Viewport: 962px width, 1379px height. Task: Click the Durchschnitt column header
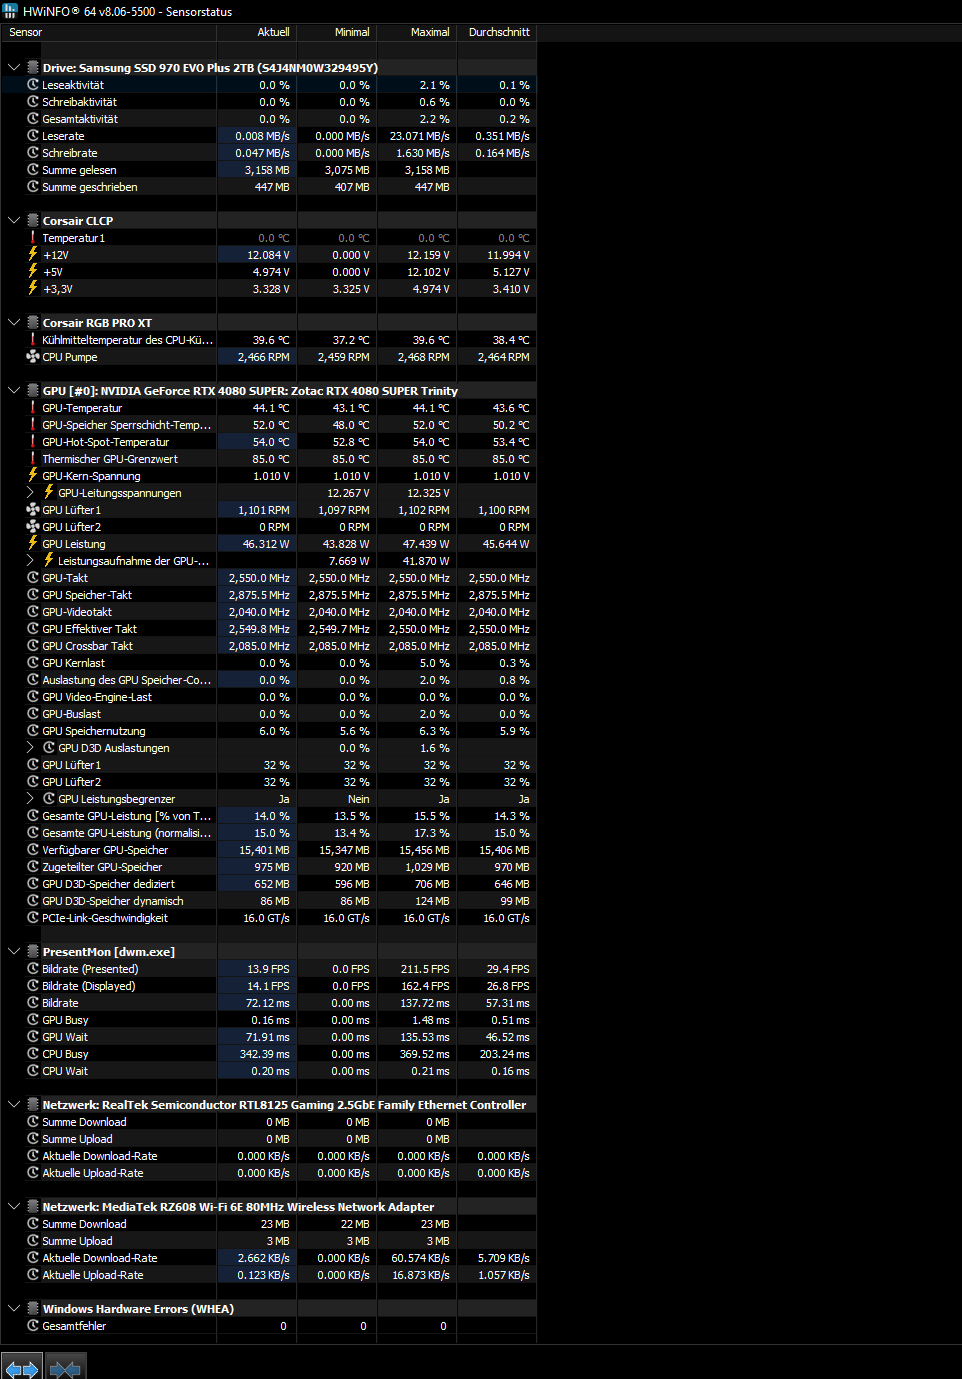[x=496, y=32]
